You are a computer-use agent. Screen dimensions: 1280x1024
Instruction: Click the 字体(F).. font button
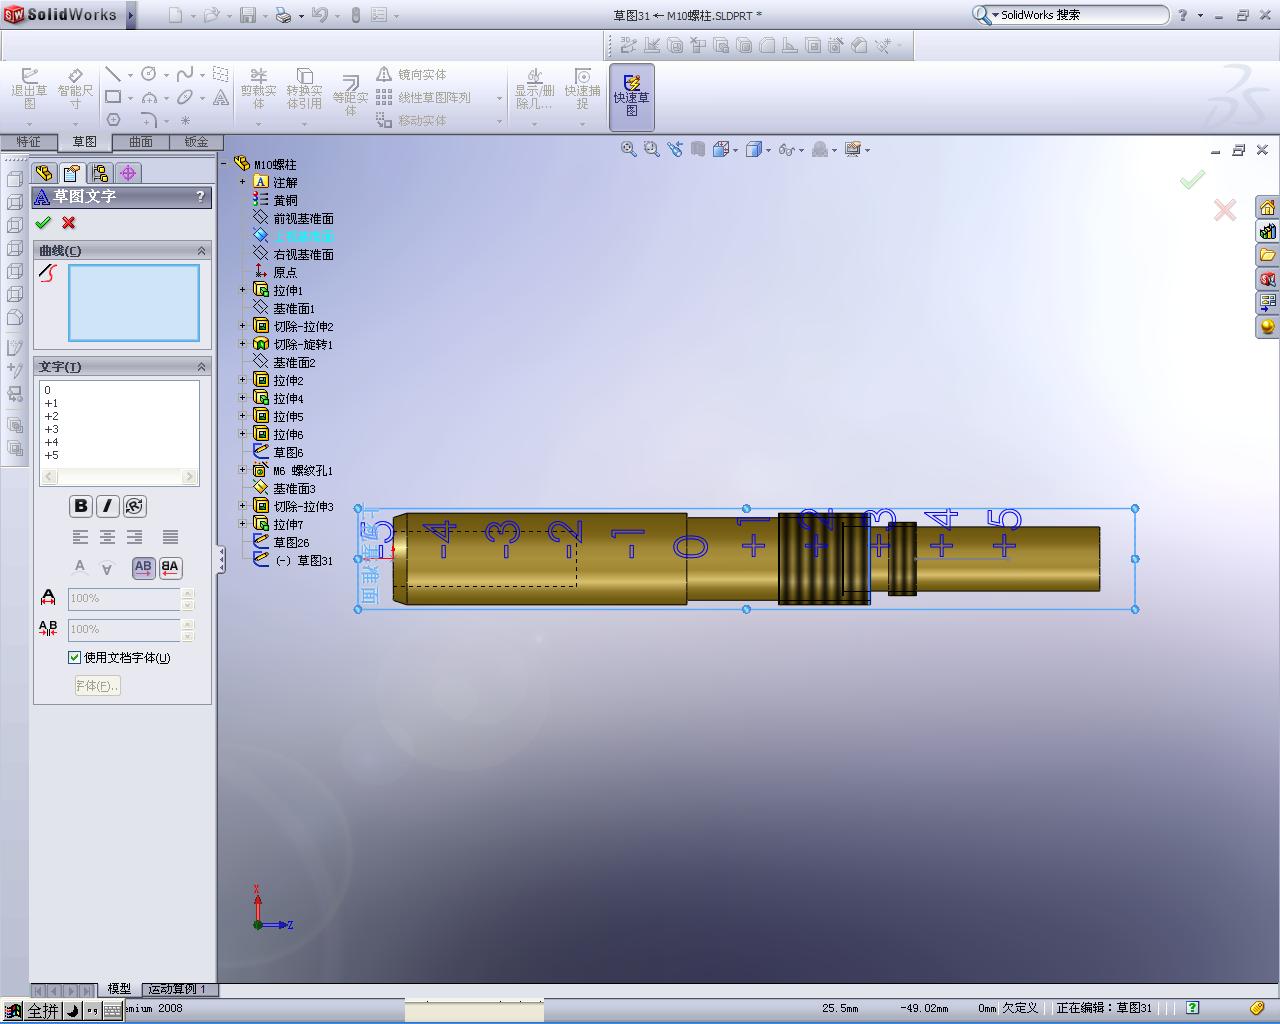[97, 686]
